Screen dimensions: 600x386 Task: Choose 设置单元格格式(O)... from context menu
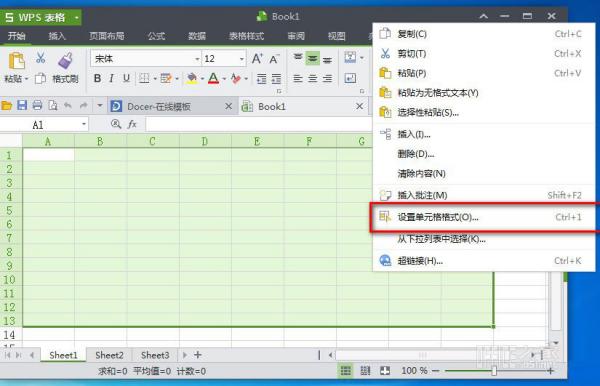pyautogui.click(x=484, y=217)
